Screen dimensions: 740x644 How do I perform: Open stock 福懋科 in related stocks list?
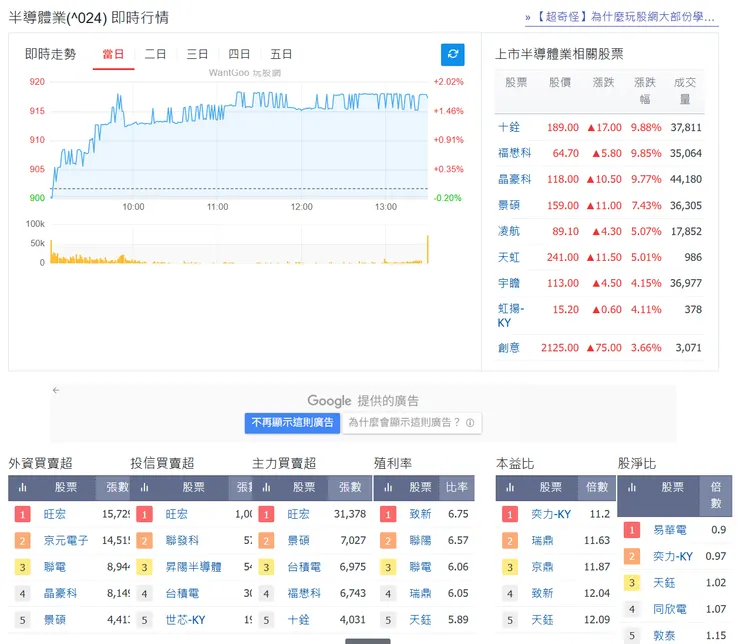tap(514, 153)
